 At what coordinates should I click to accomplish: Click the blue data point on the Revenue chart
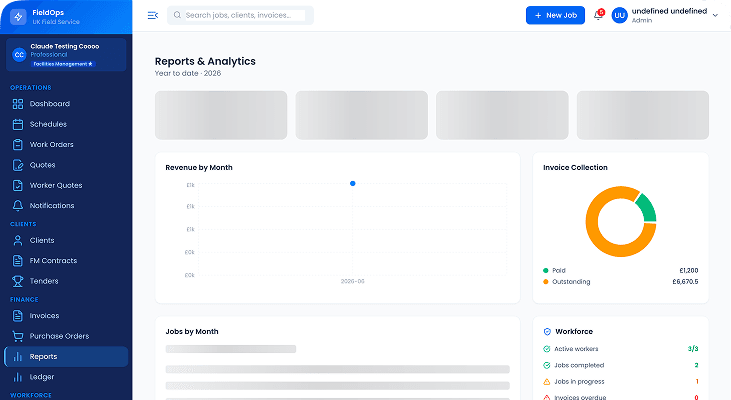pyautogui.click(x=352, y=184)
